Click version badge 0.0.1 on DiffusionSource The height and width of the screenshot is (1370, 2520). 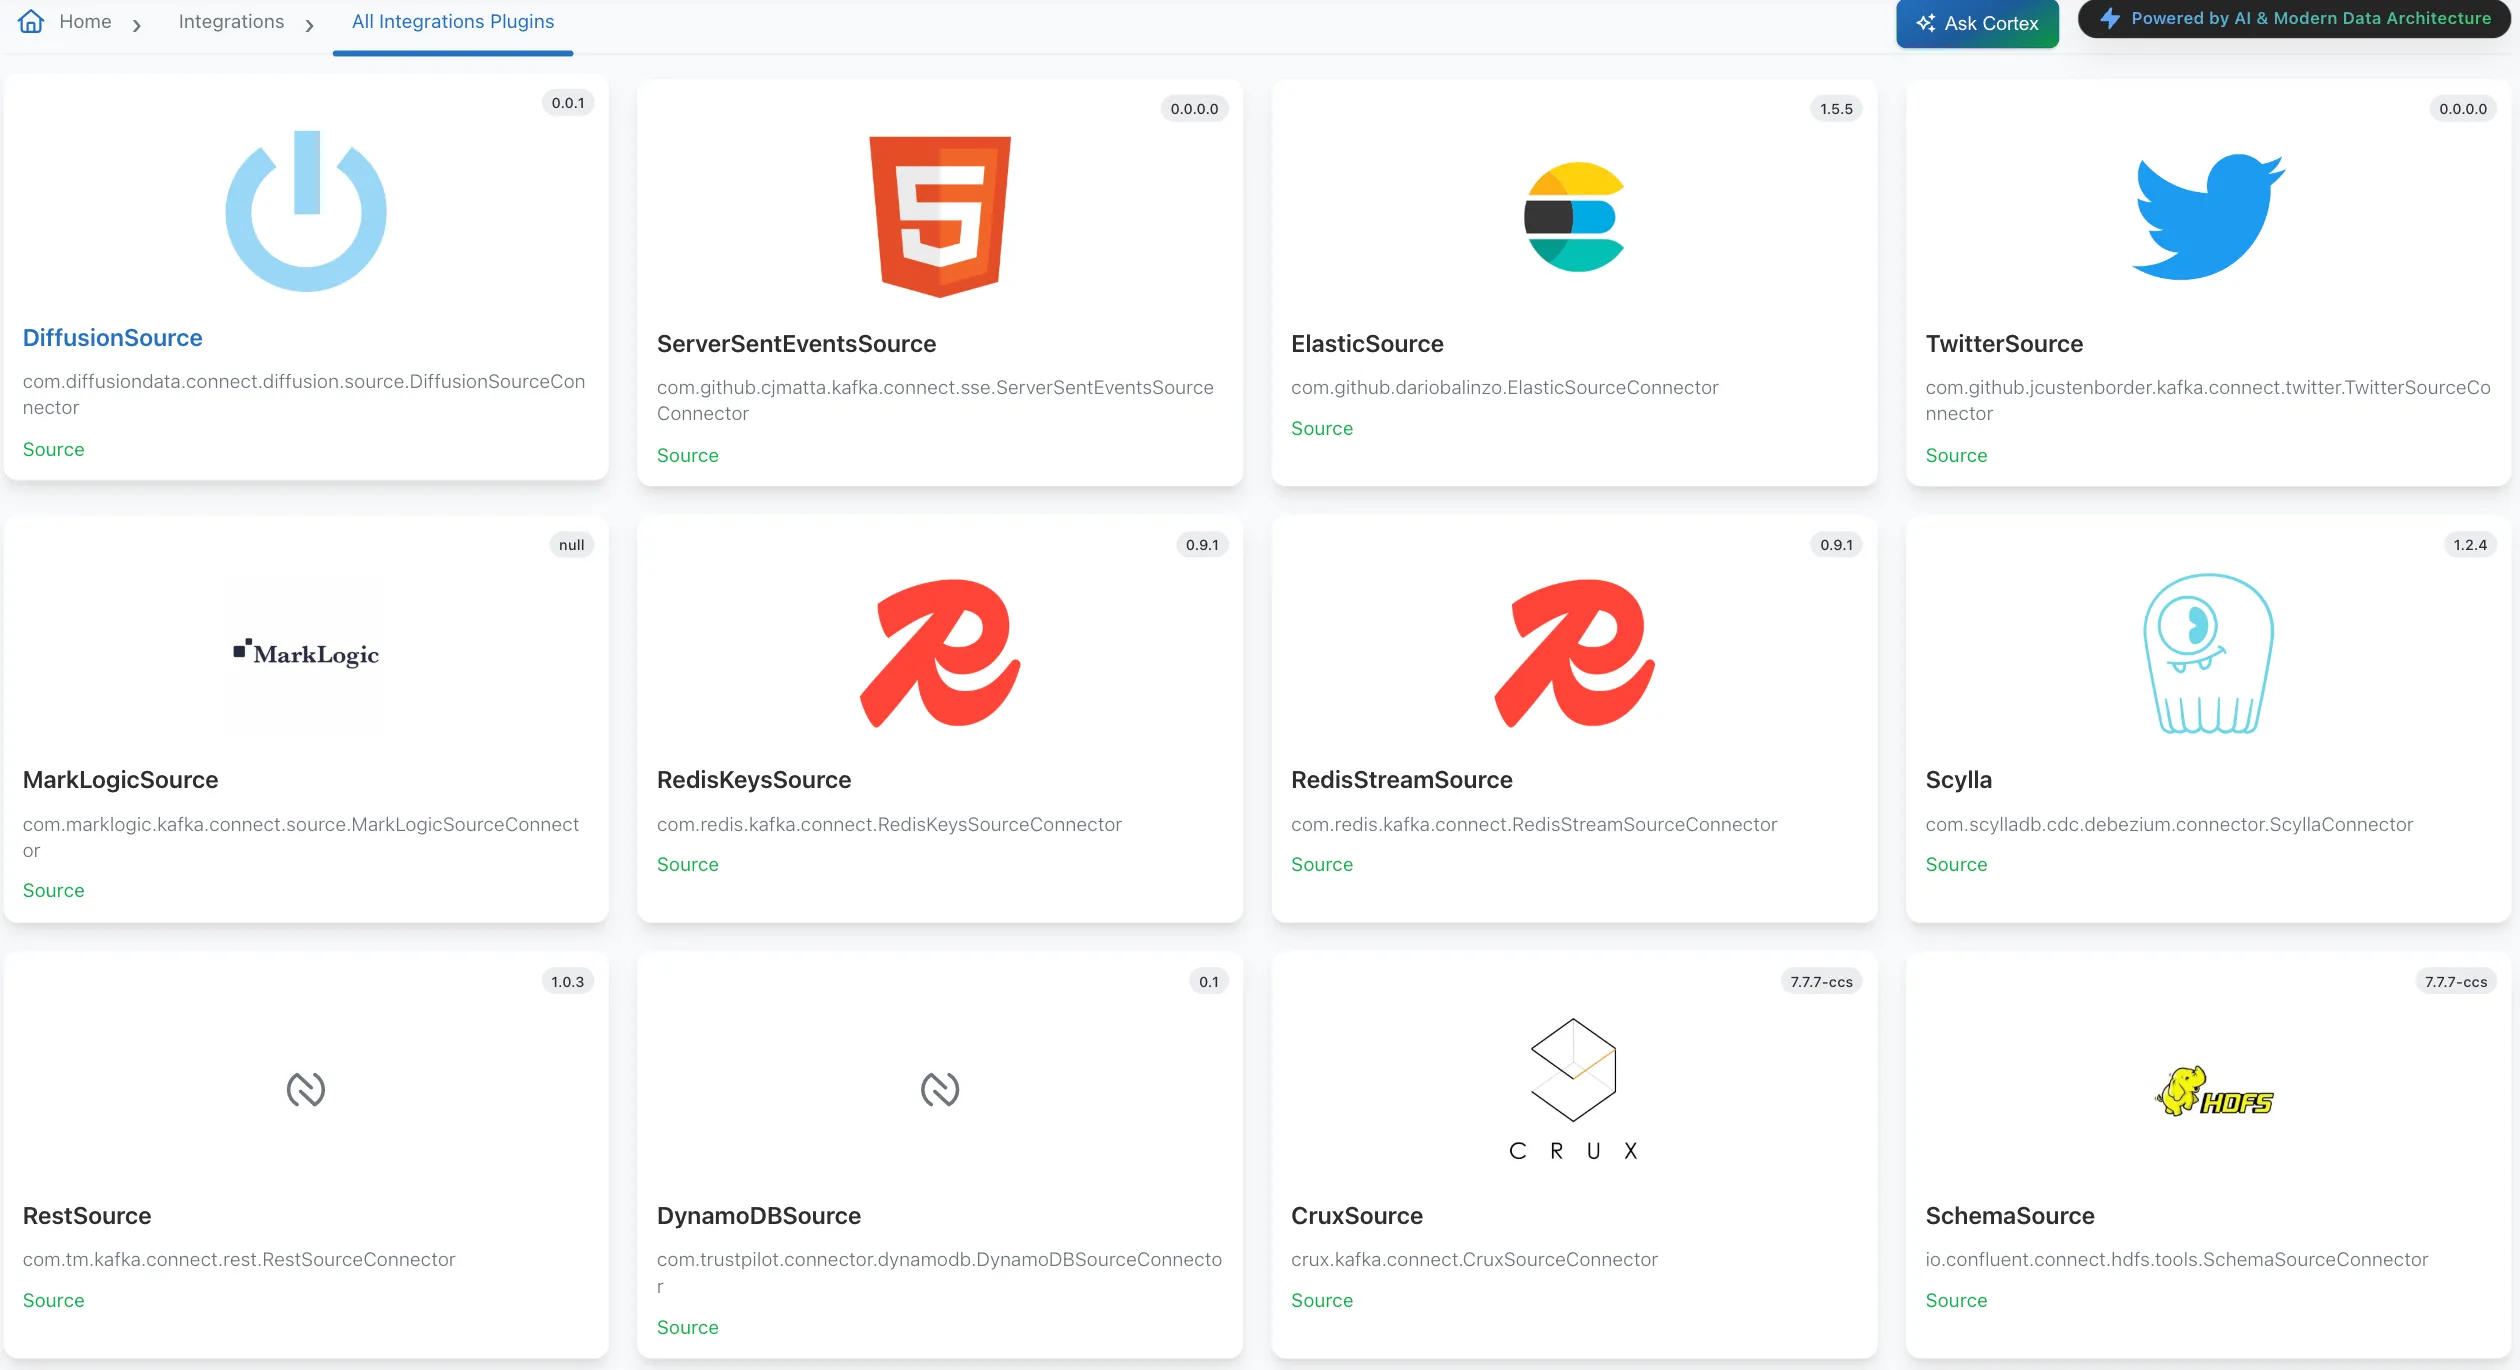(568, 103)
